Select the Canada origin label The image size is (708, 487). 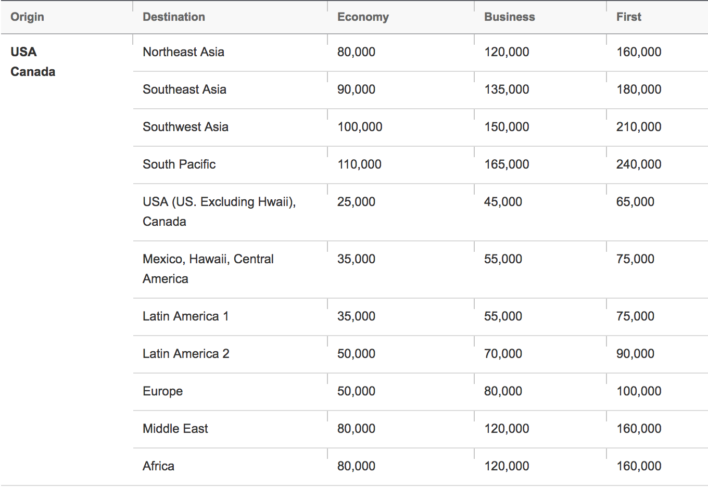click(33, 72)
